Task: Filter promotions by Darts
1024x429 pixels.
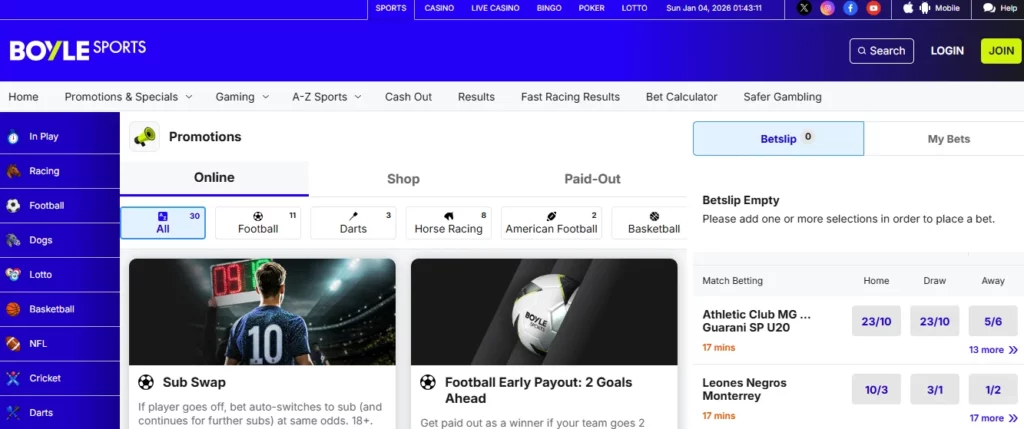Action: [x=353, y=223]
